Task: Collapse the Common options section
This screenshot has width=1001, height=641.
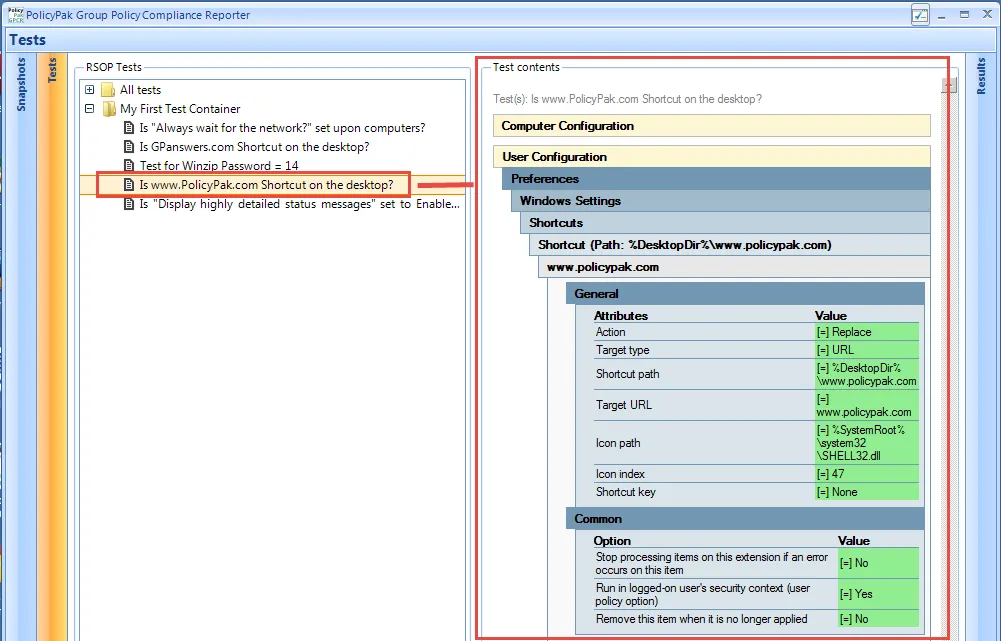Action: (x=745, y=518)
